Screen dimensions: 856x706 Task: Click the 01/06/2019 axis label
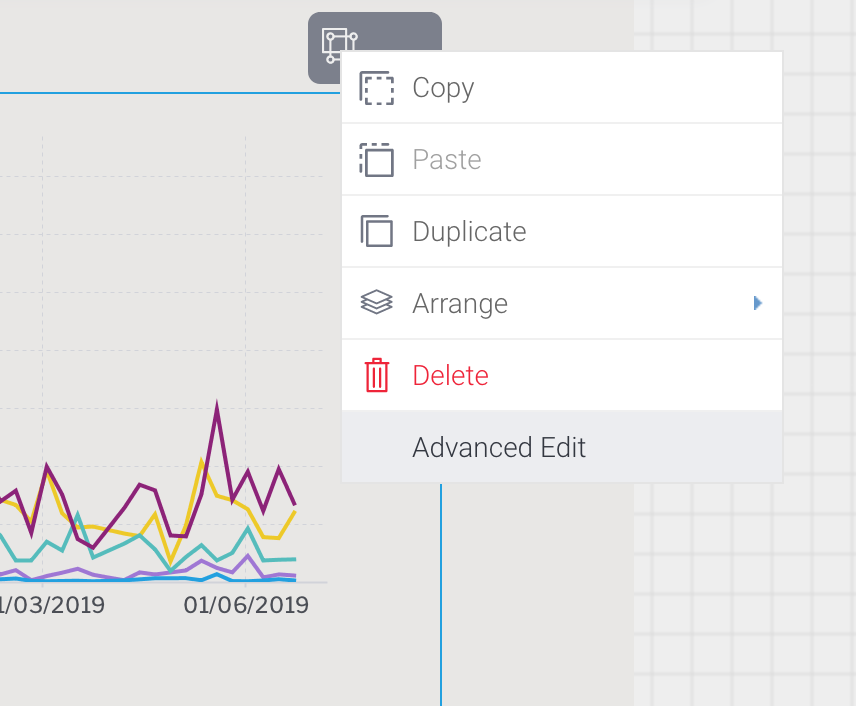[246, 606]
